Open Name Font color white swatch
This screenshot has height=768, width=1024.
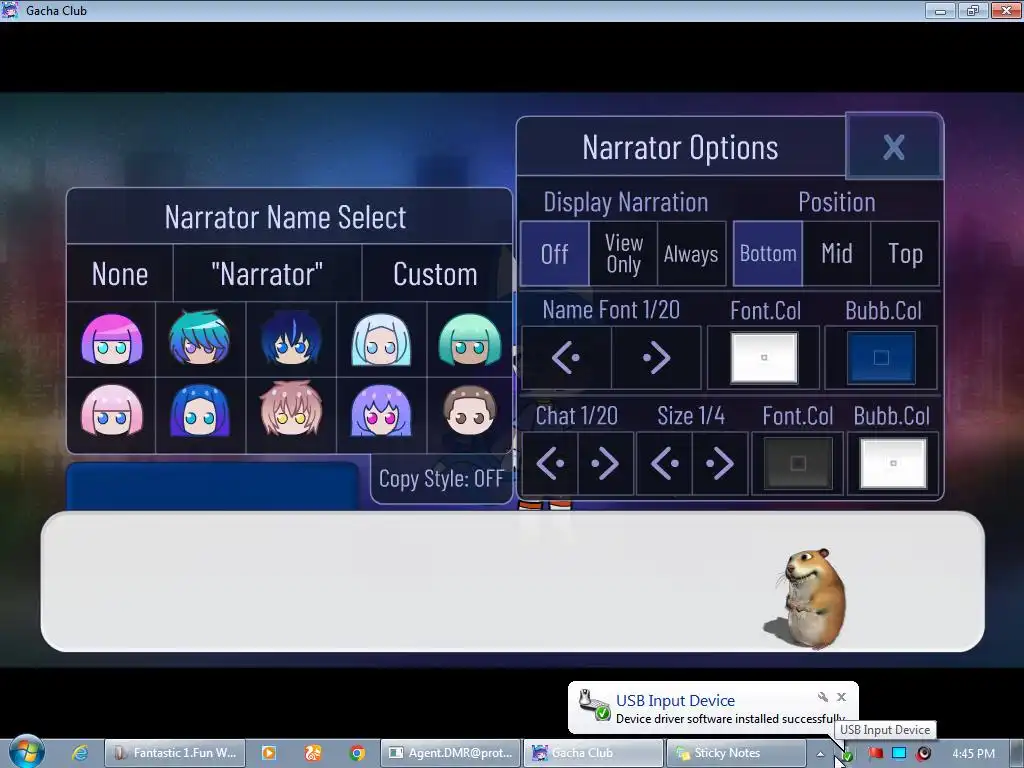coord(764,357)
